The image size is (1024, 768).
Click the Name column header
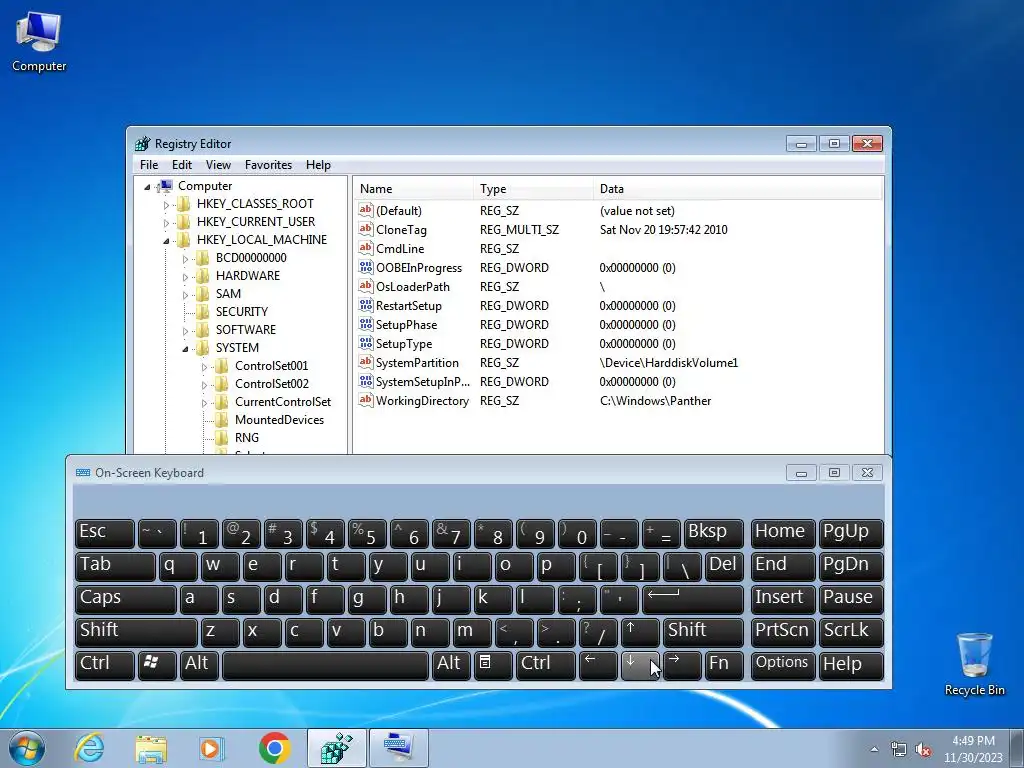[x=413, y=189]
